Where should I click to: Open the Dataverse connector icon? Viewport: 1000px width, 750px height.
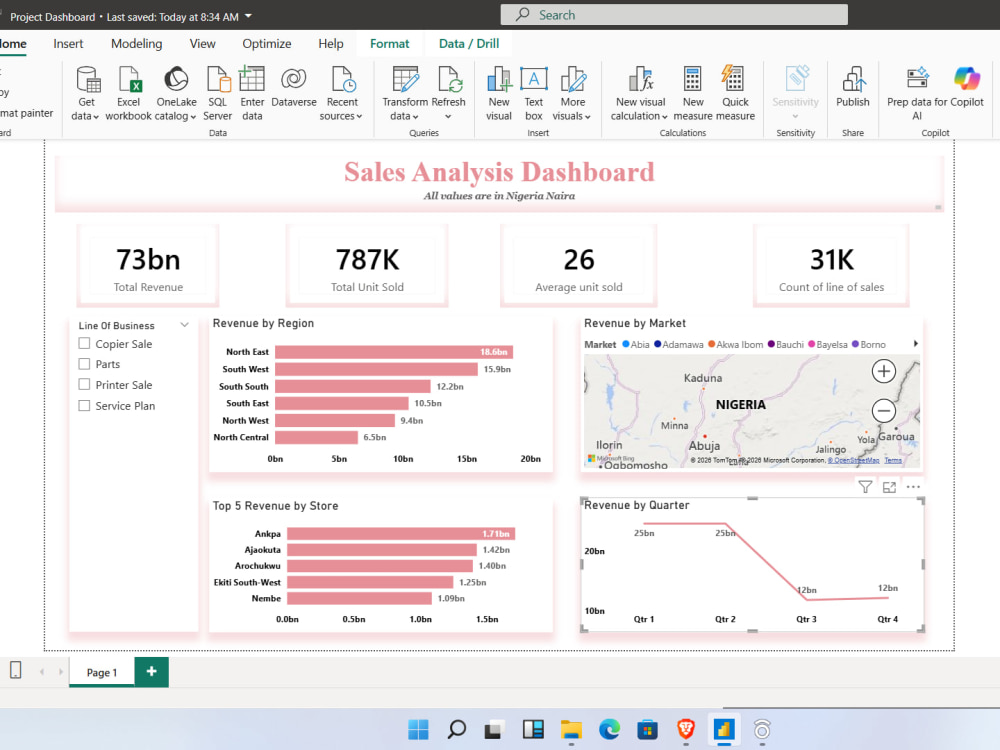point(294,80)
